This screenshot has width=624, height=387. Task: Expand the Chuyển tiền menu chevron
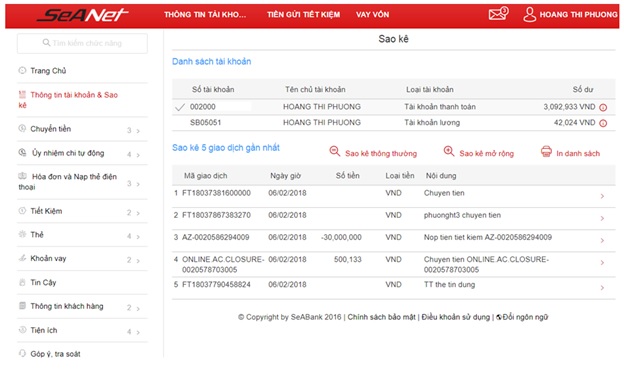coord(138,131)
